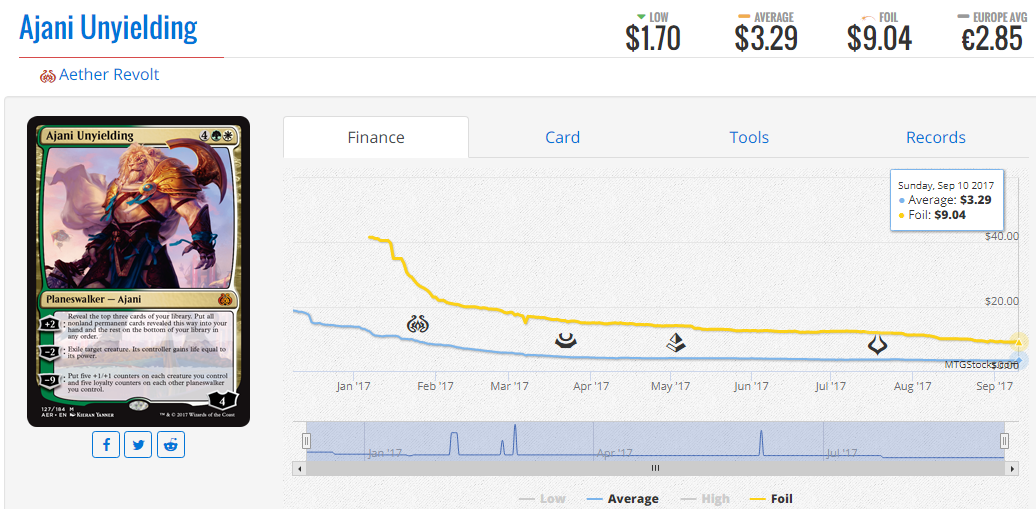Switch to the Records tab

click(936, 137)
